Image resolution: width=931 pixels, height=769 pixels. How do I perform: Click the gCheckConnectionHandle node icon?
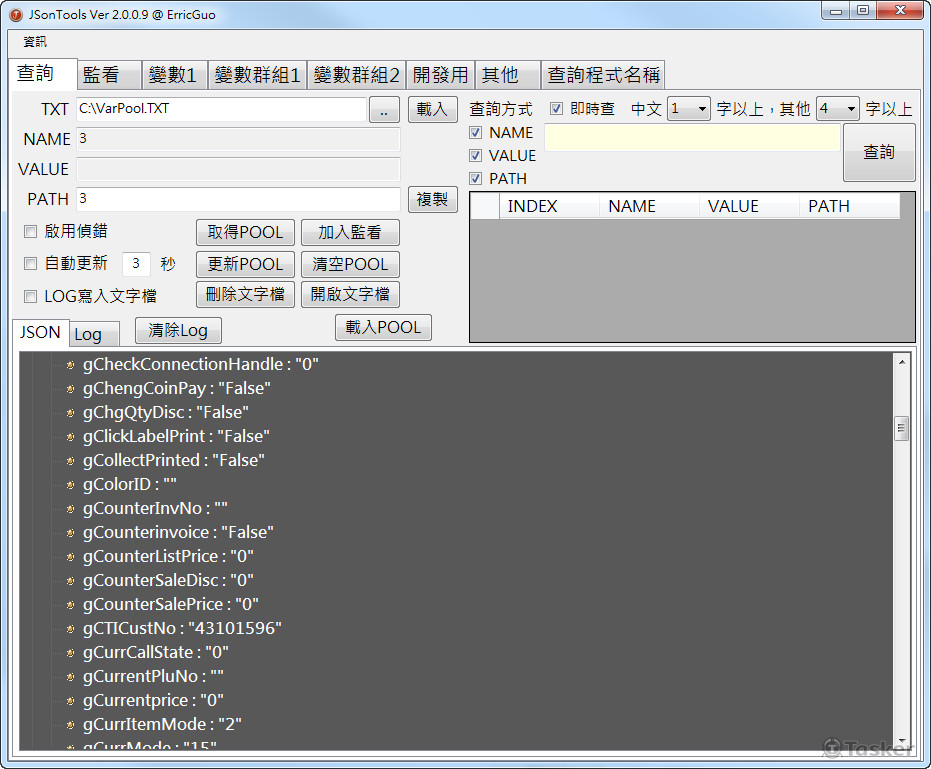pyautogui.click(x=70, y=365)
